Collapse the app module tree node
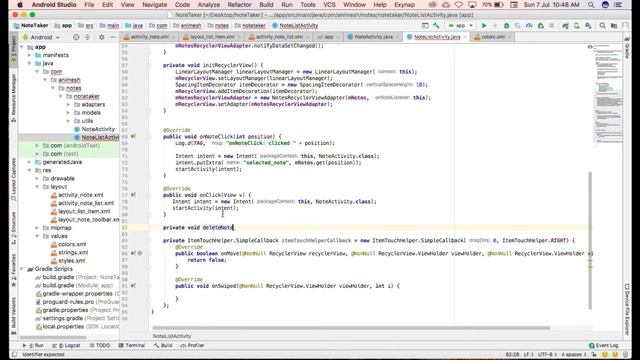 (x=22, y=47)
